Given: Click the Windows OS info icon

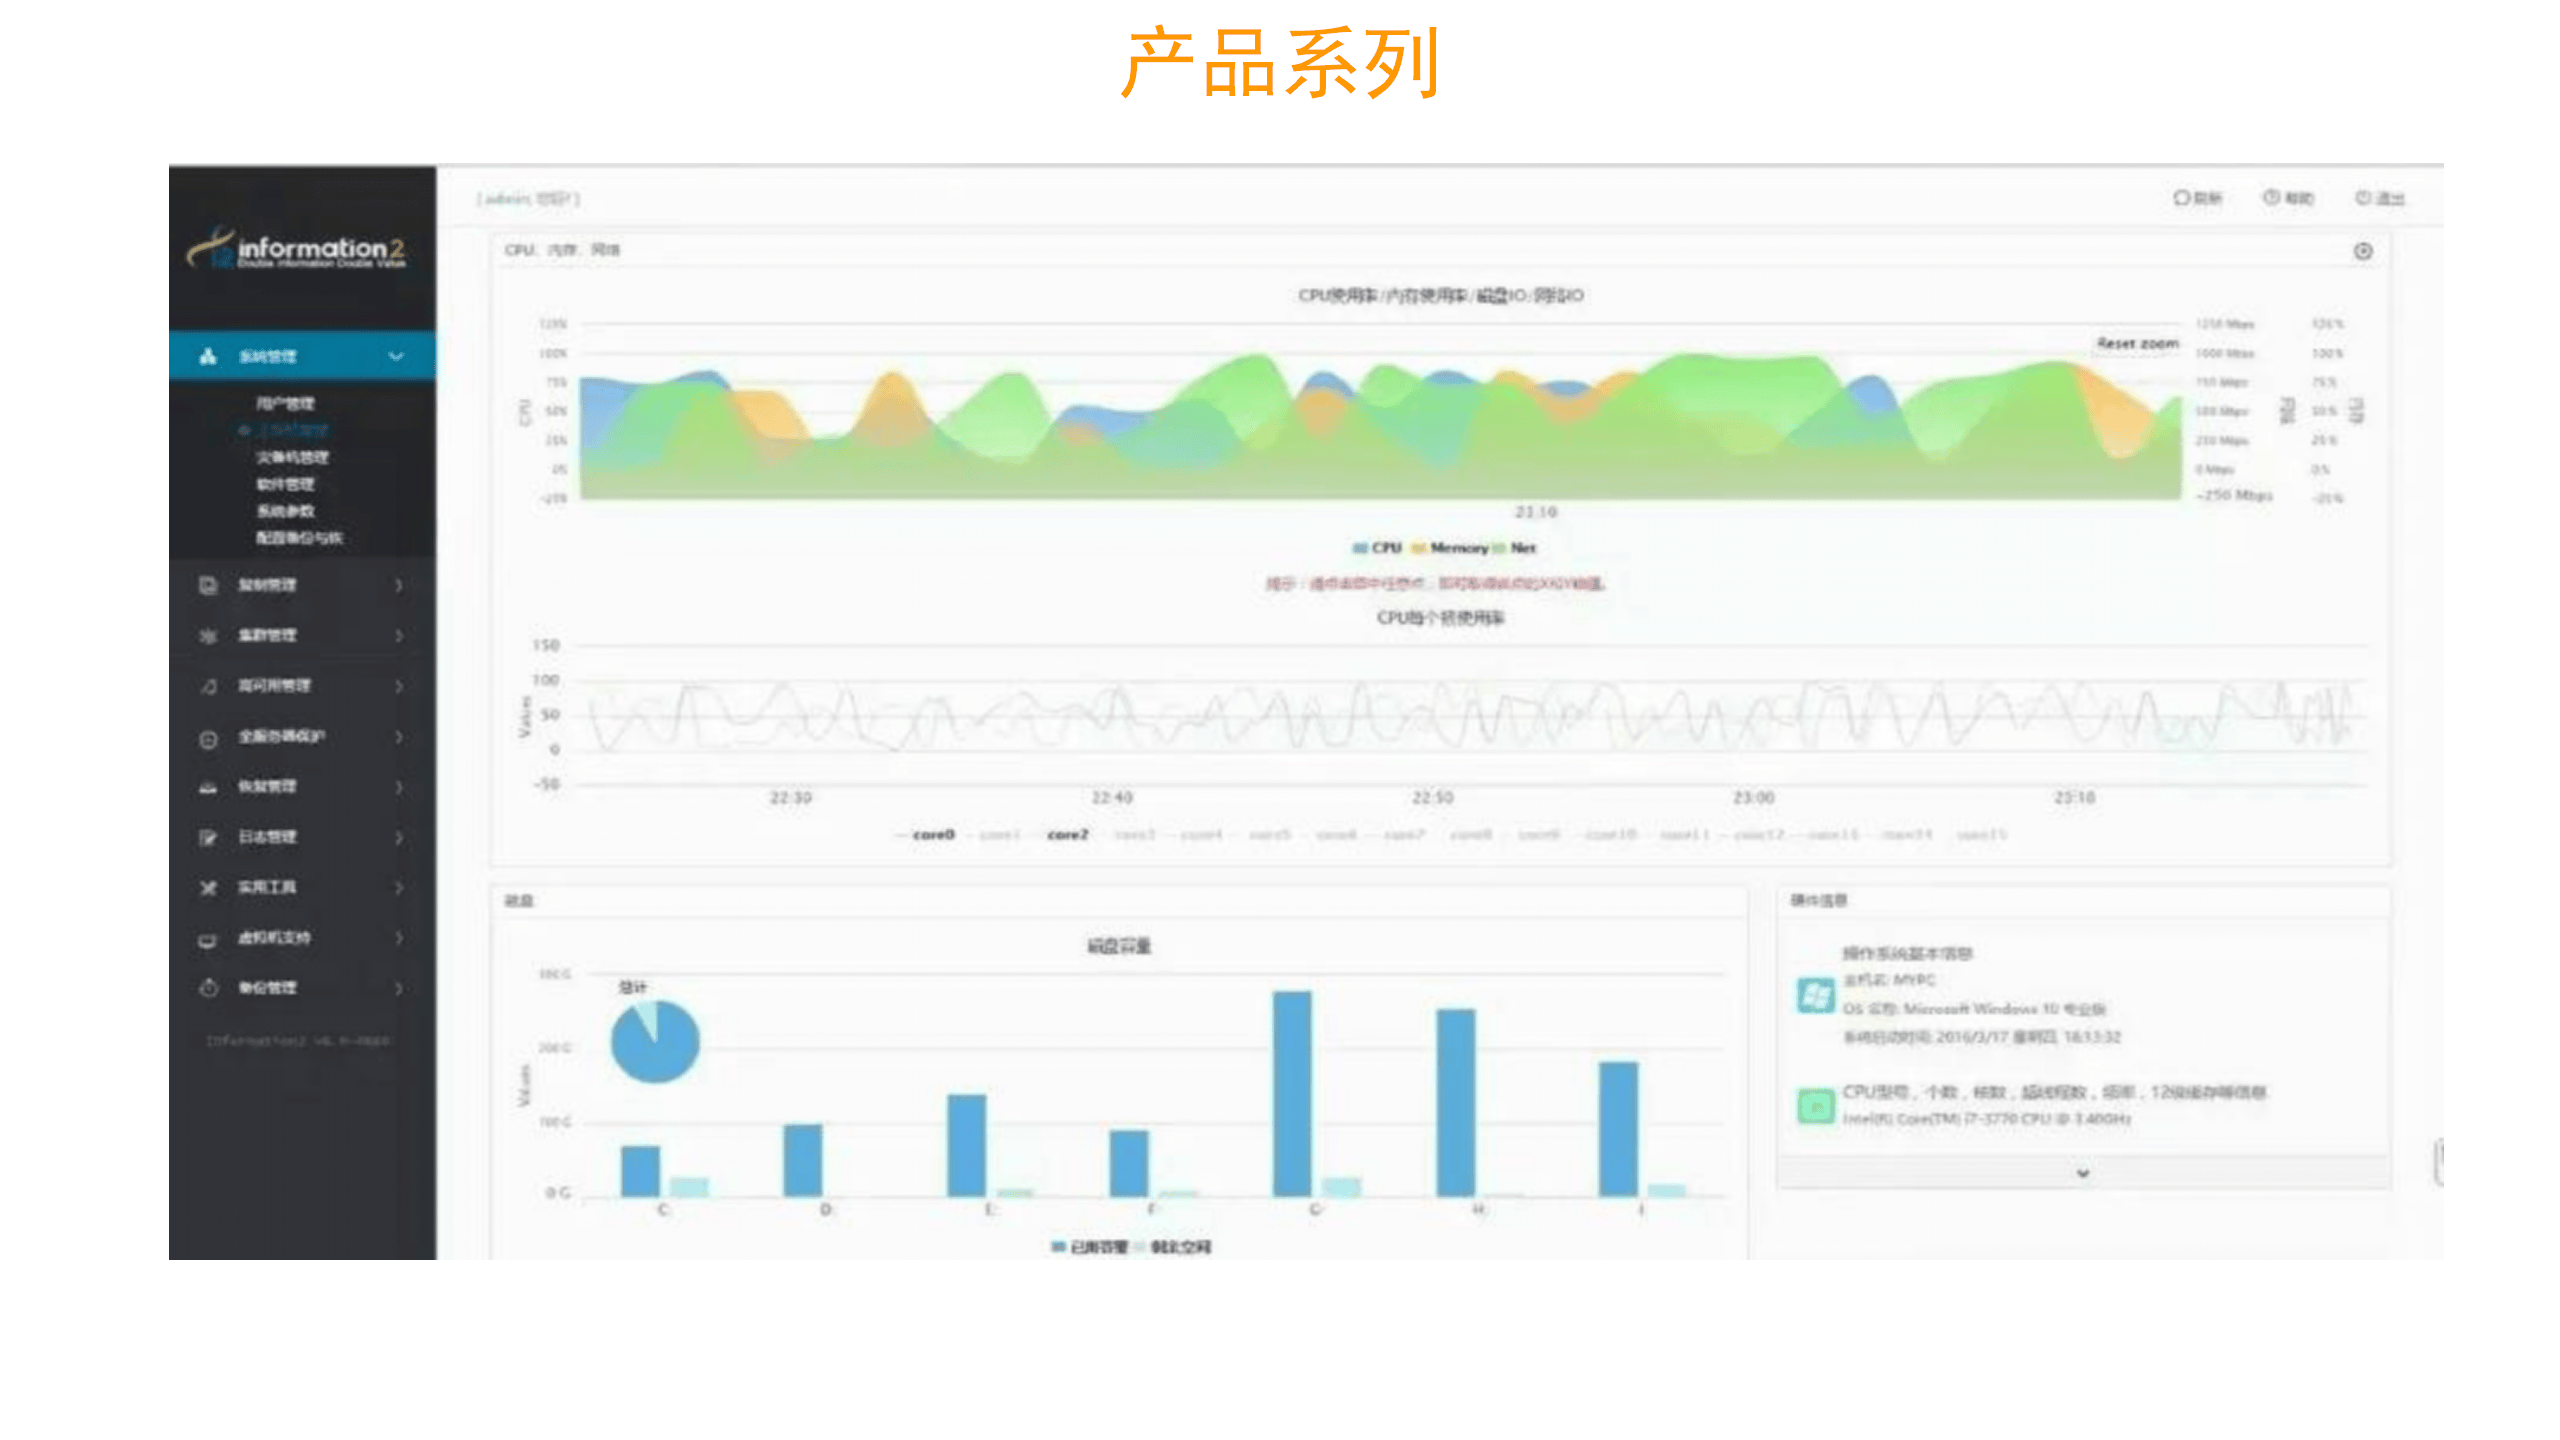Looking at the screenshot, I should (1814, 995).
